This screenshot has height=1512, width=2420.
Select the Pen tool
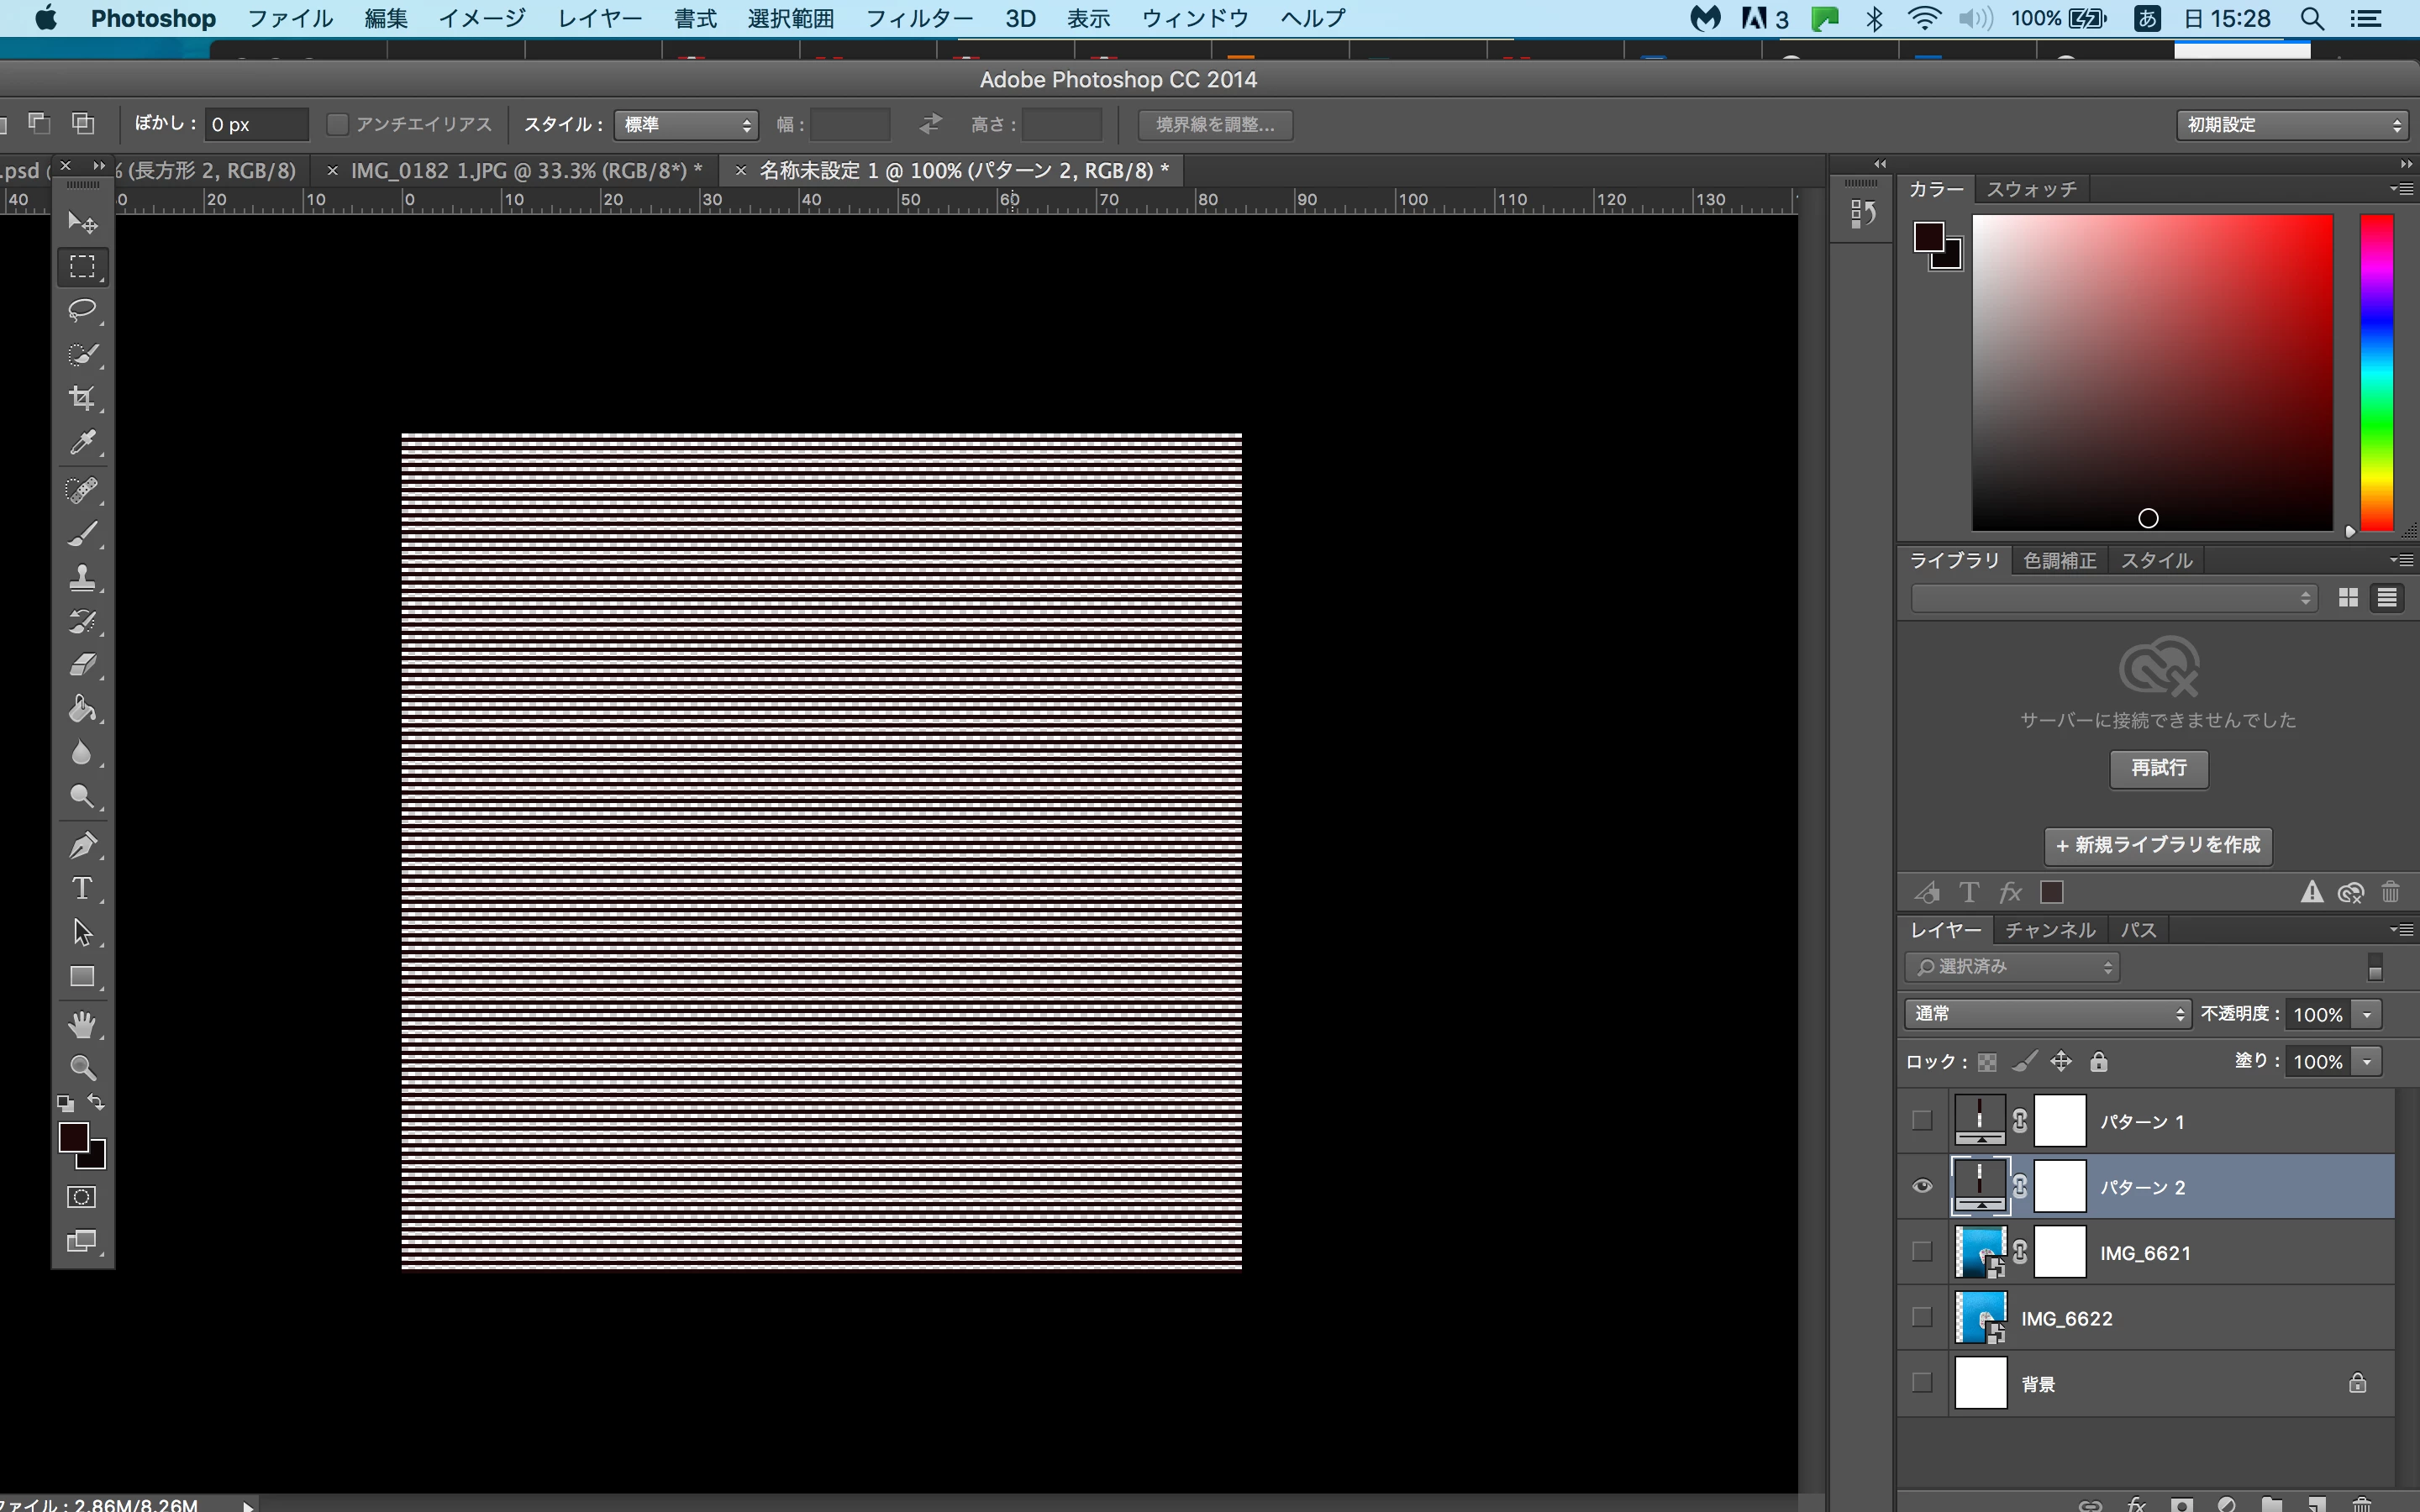(82, 845)
